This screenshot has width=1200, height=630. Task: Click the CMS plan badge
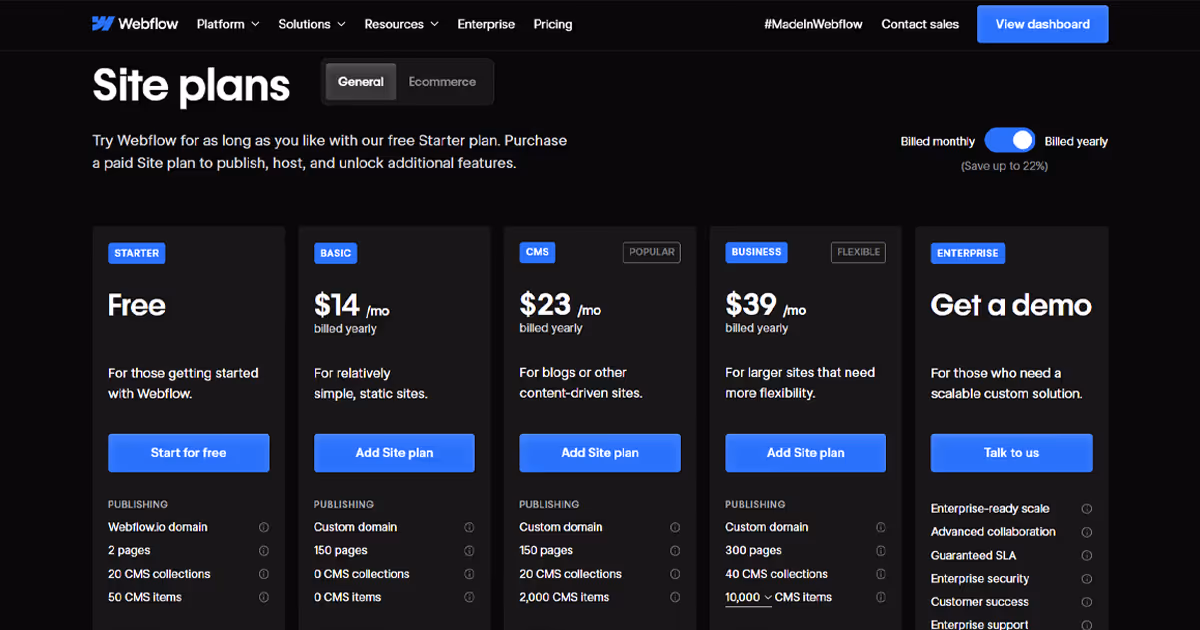(538, 252)
